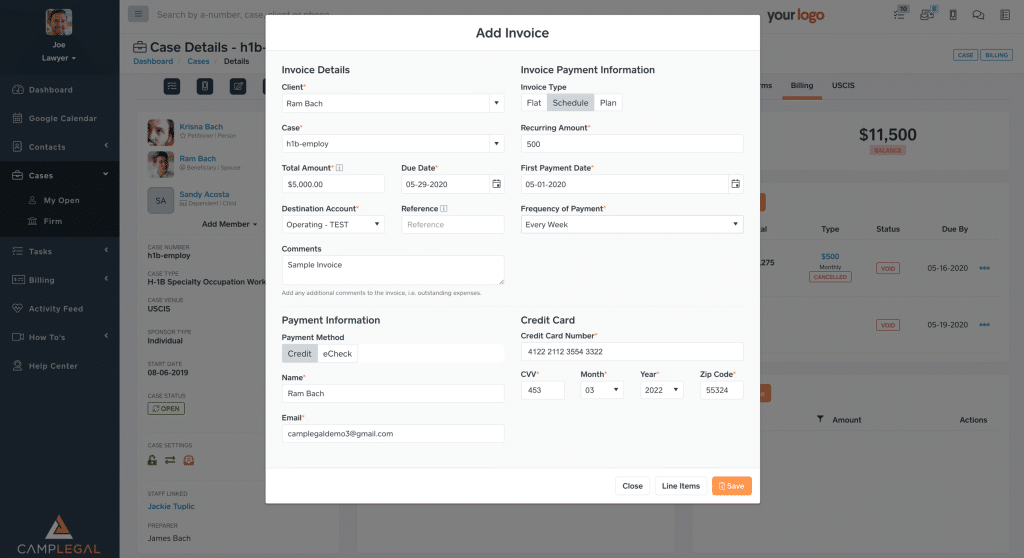The height and width of the screenshot is (558, 1024).
Task: Expand the Joe Lawyer user menu
Action: point(59,57)
